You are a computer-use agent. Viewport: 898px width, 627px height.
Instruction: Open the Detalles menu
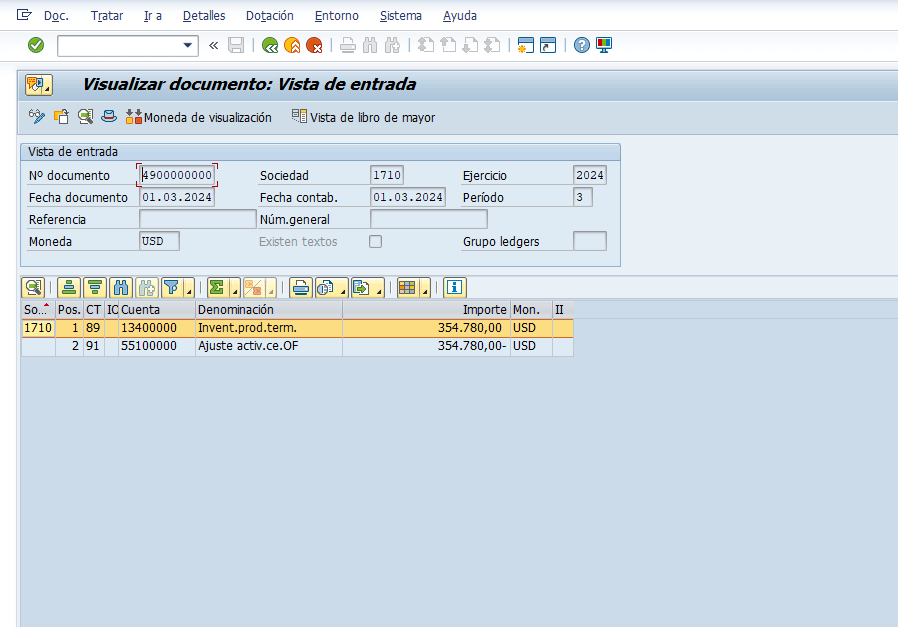[x=204, y=16]
